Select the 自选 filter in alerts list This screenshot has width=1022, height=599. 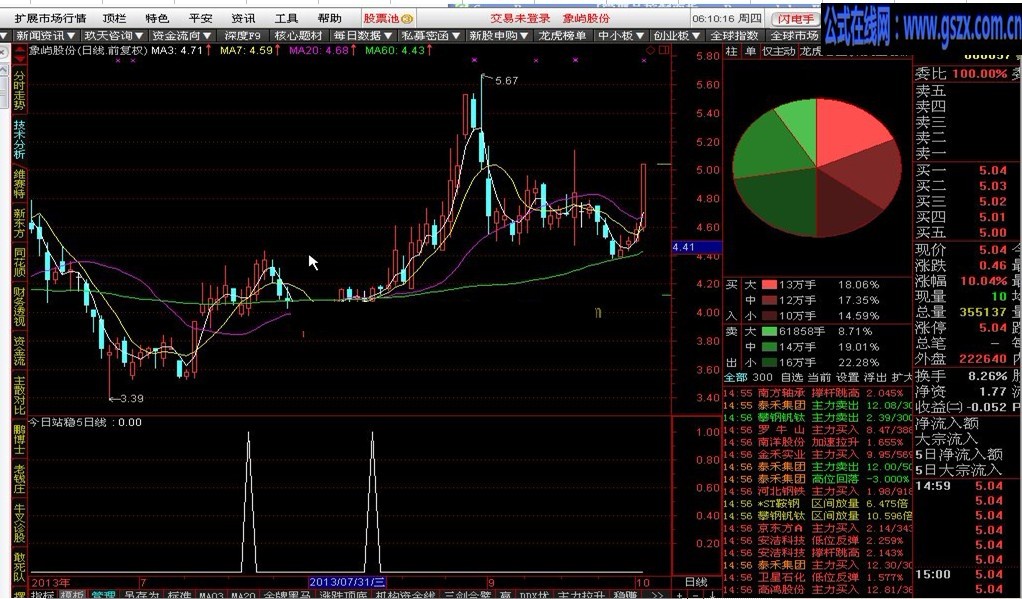792,377
